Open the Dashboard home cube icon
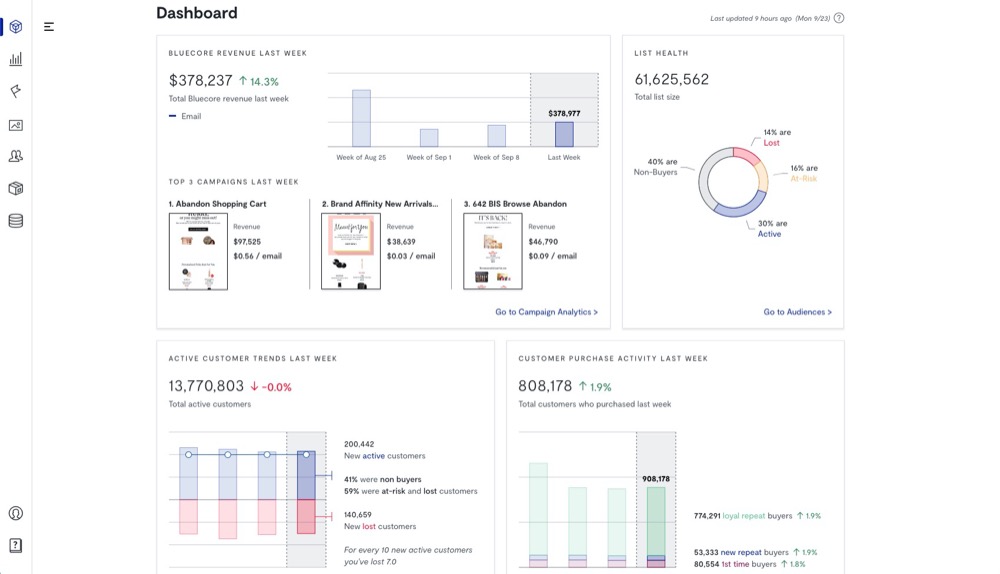 [15, 27]
